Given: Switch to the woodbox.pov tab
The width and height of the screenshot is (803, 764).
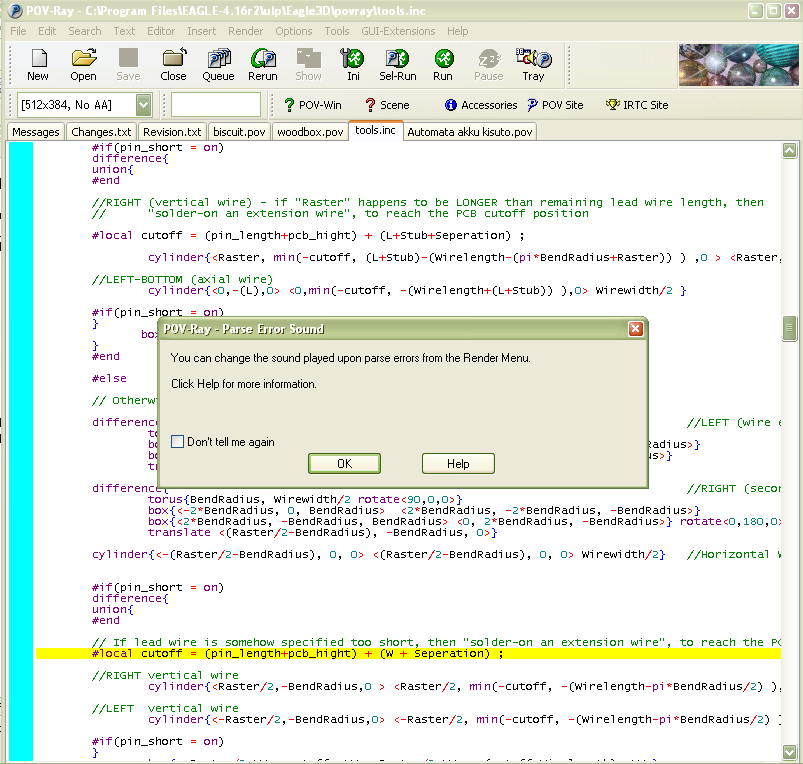Looking at the screenshot, I should (310, 132).
